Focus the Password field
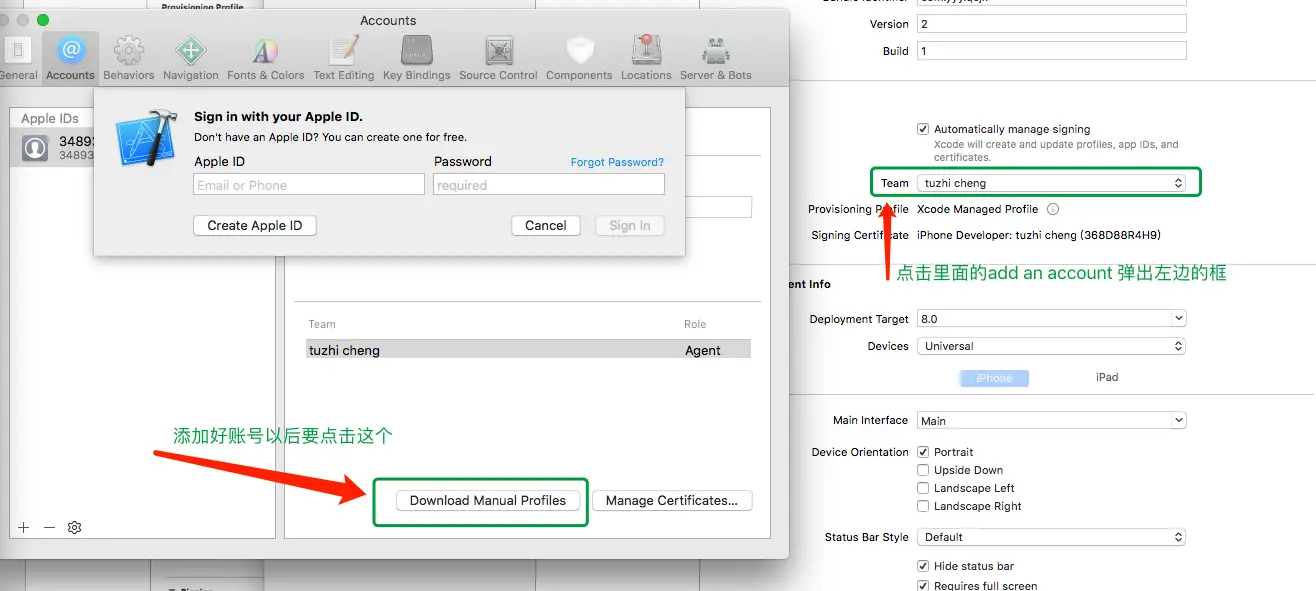This screenshot has height=591, width=1316. (x=549, y=185)
